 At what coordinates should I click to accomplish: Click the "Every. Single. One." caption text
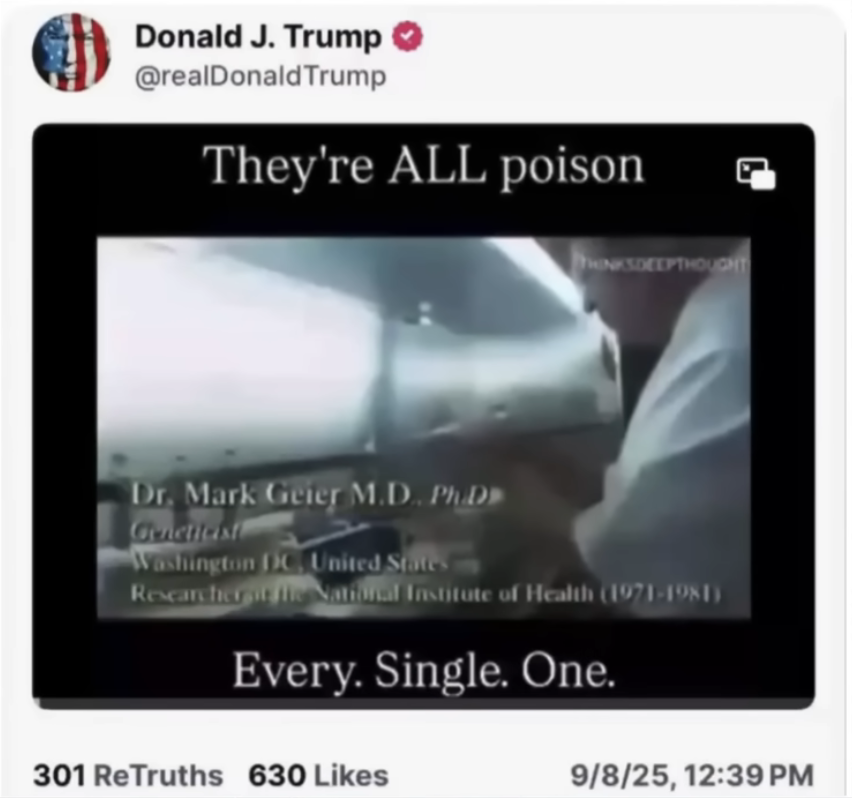point(424,669)
